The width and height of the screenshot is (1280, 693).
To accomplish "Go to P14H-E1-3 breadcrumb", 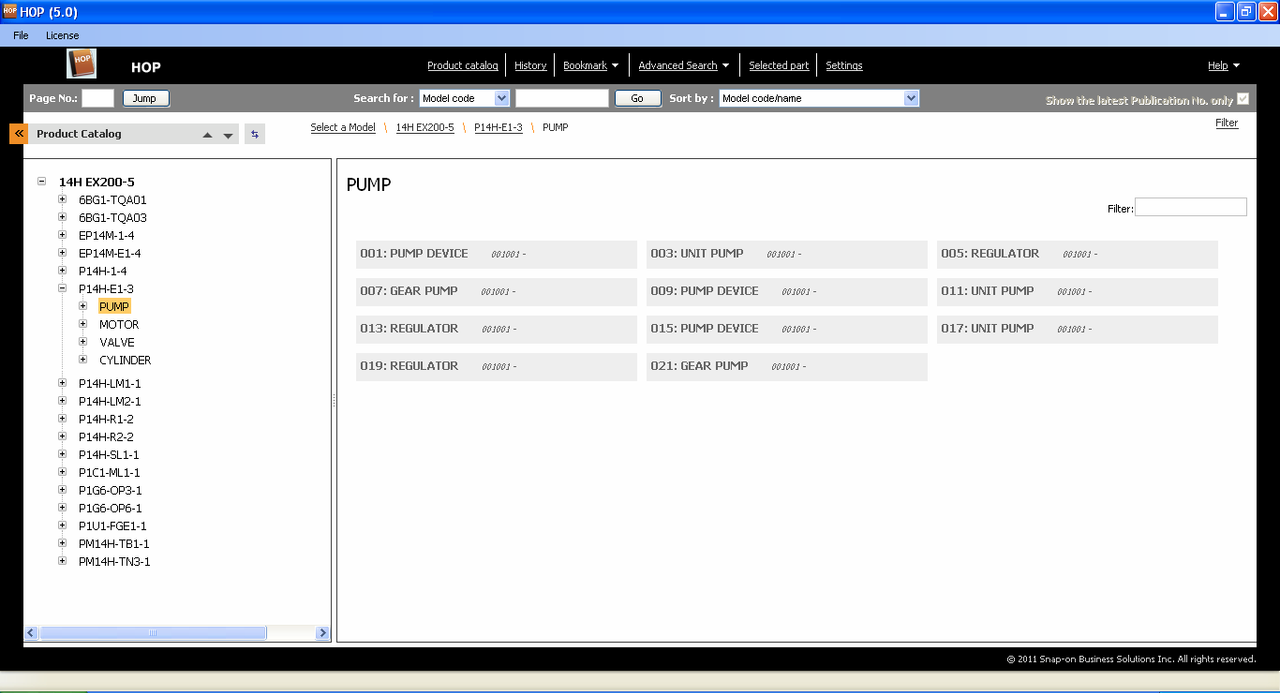I will (498, 128).
